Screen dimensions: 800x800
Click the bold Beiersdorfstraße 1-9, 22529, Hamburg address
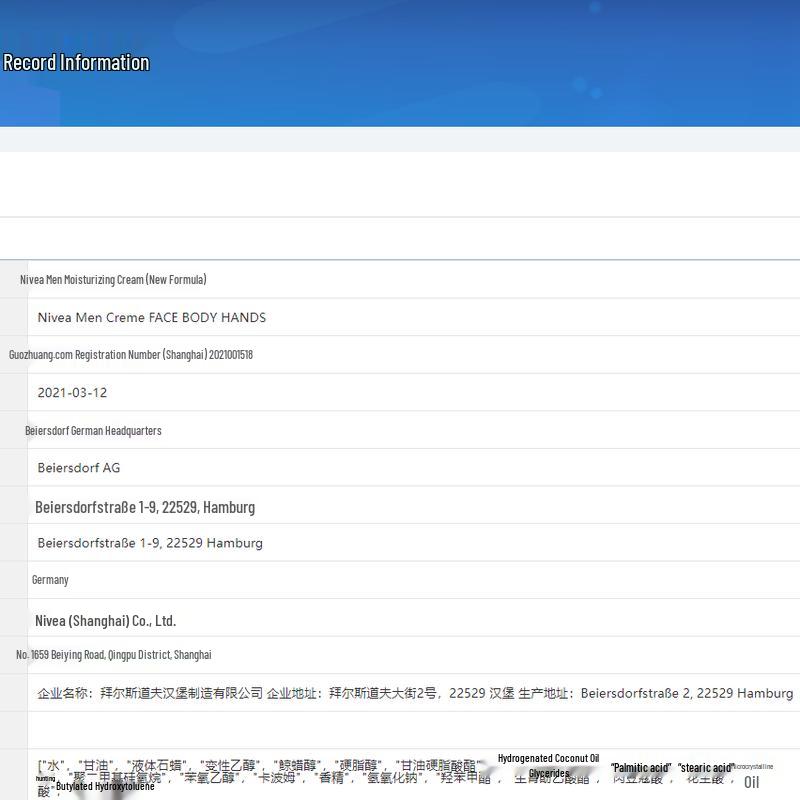(x=145, y=507)
